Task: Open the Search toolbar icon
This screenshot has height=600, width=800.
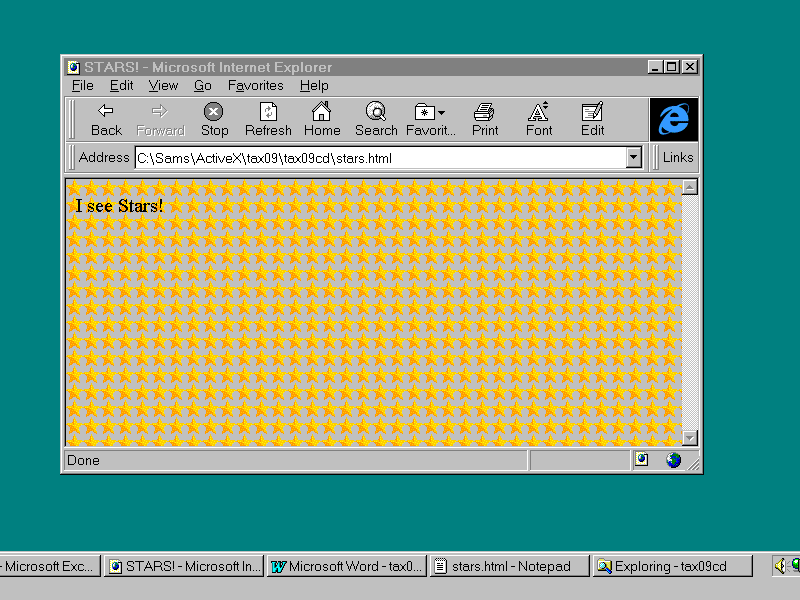Action: tap(376, 111)
